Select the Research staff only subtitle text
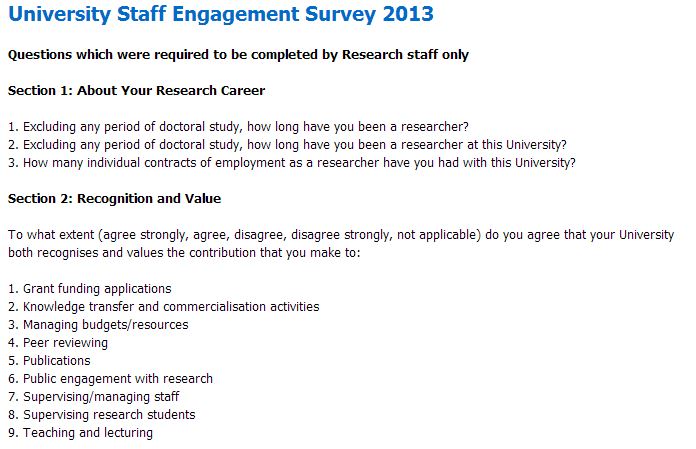 (238, 55)
